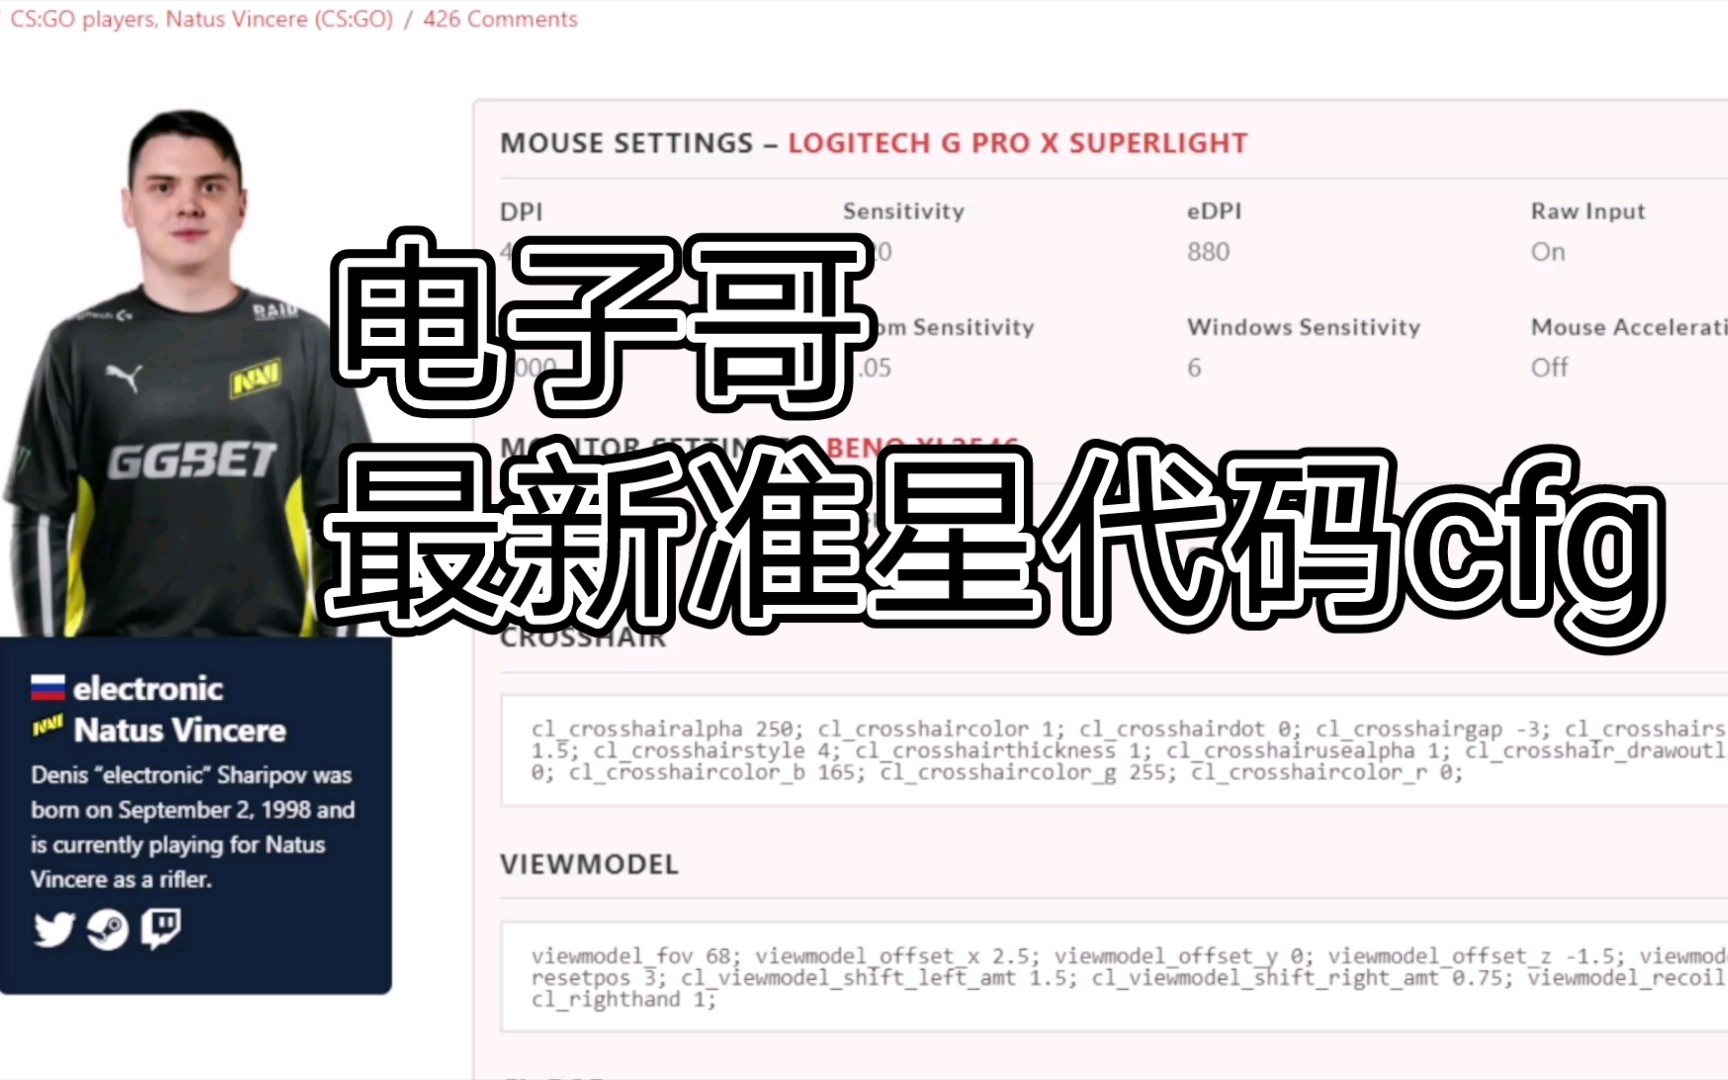
Task: Open electronic's Twitter profile icon
Action: tap(54, 929)
